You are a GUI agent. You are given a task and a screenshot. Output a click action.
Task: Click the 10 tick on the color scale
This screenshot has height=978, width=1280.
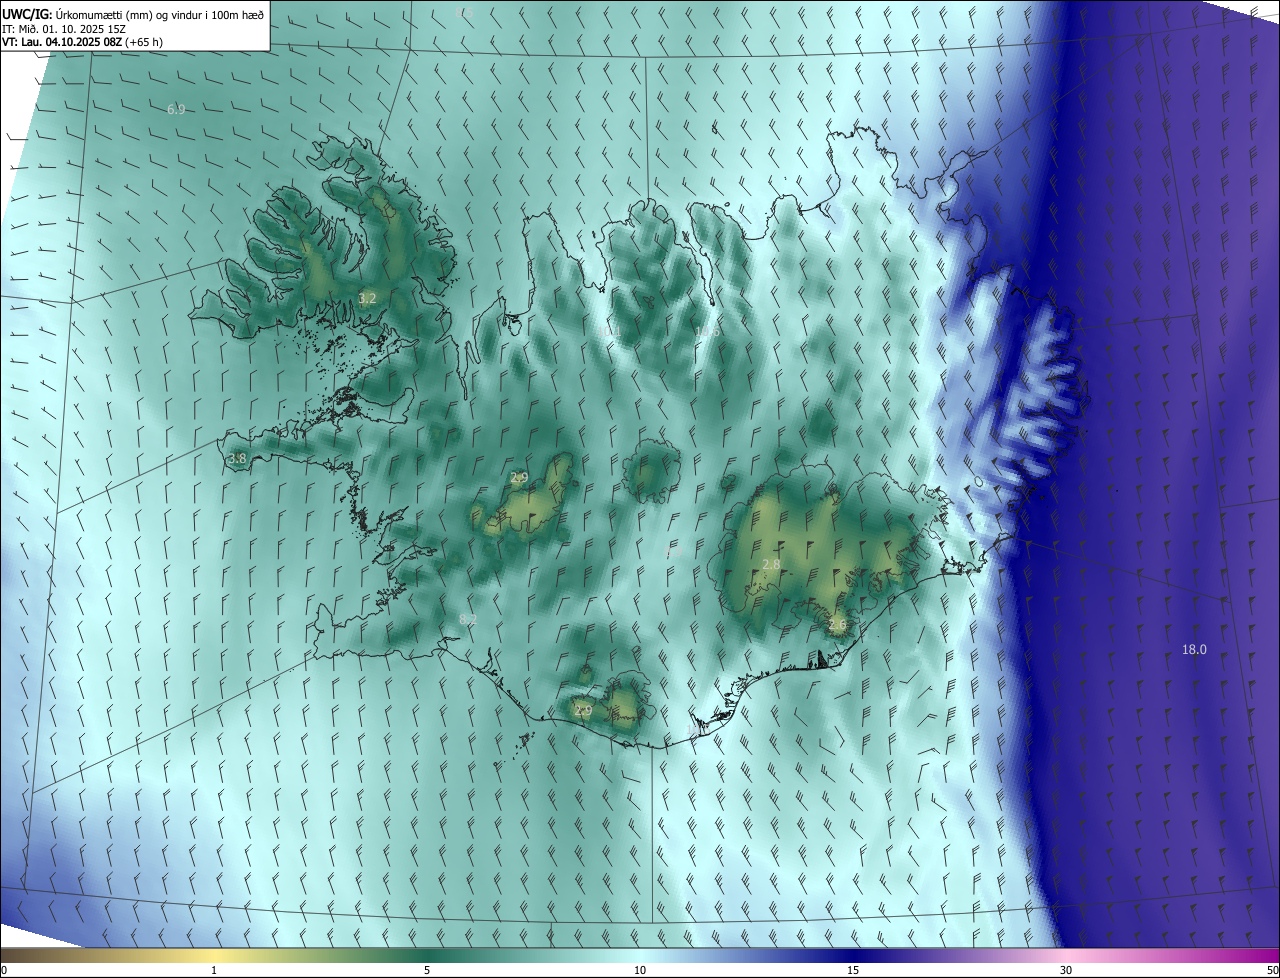640,970
